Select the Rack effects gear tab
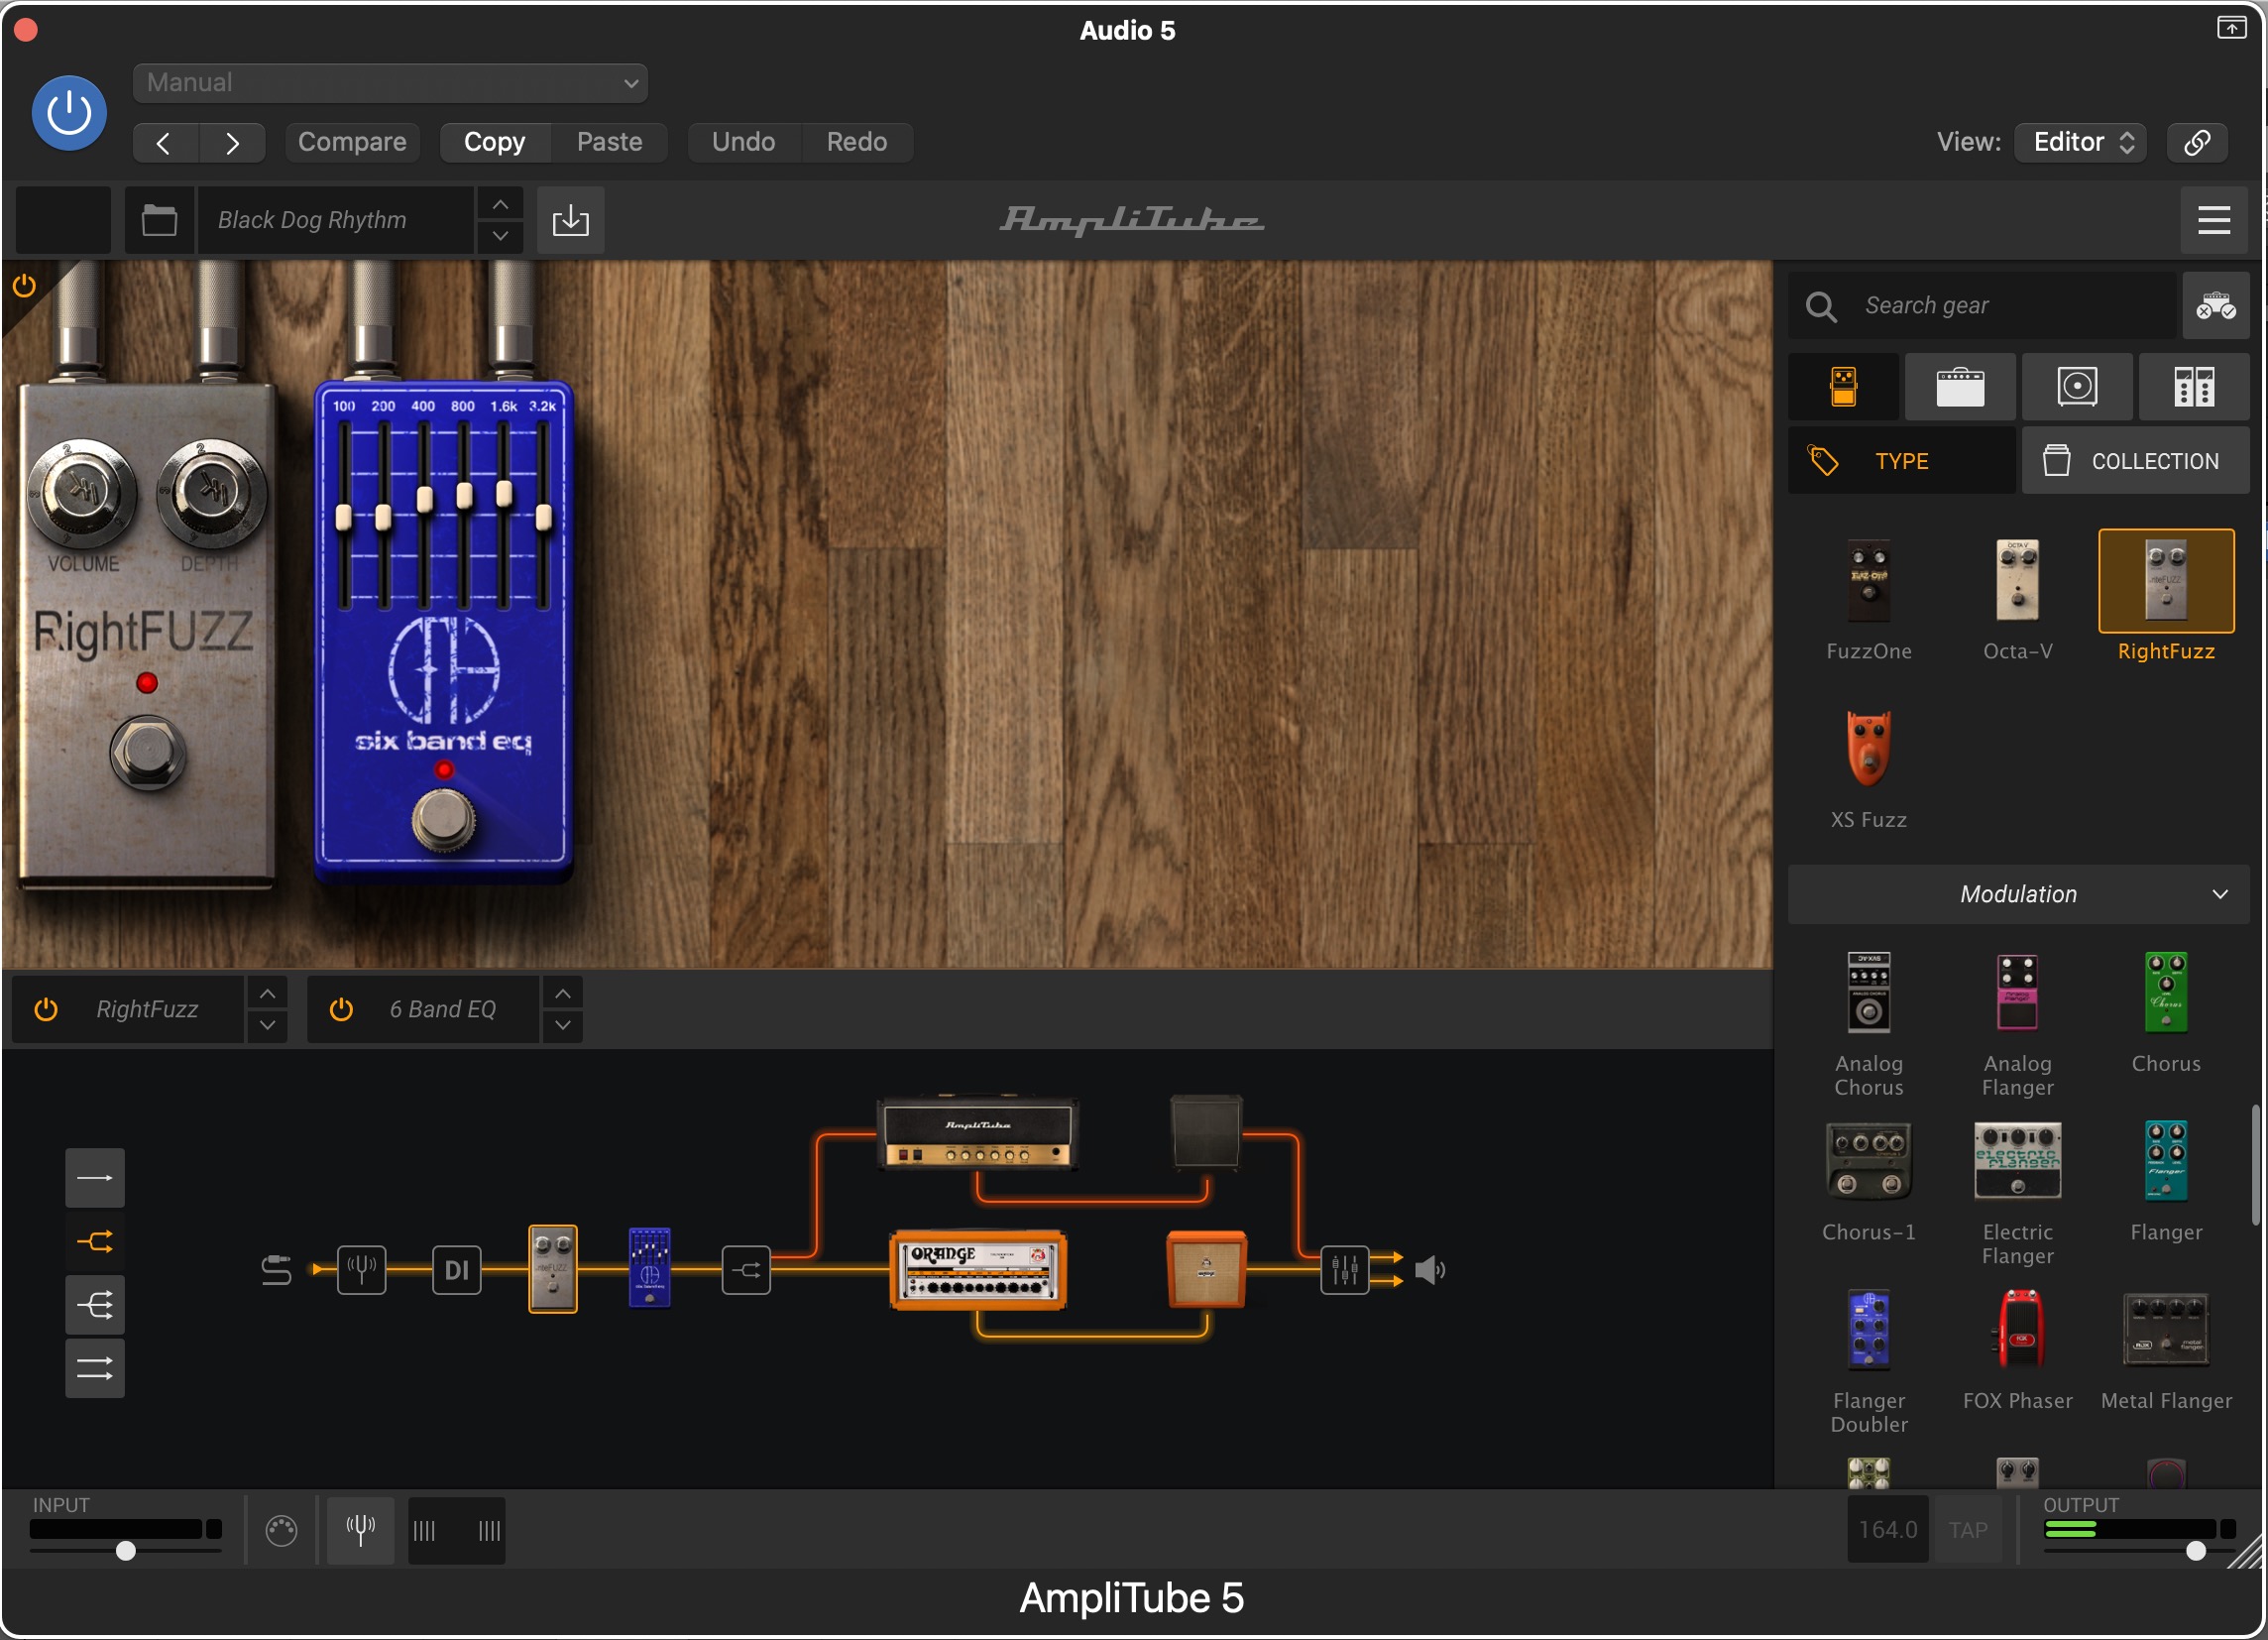2268x1640 pixels. (2193, 386)
